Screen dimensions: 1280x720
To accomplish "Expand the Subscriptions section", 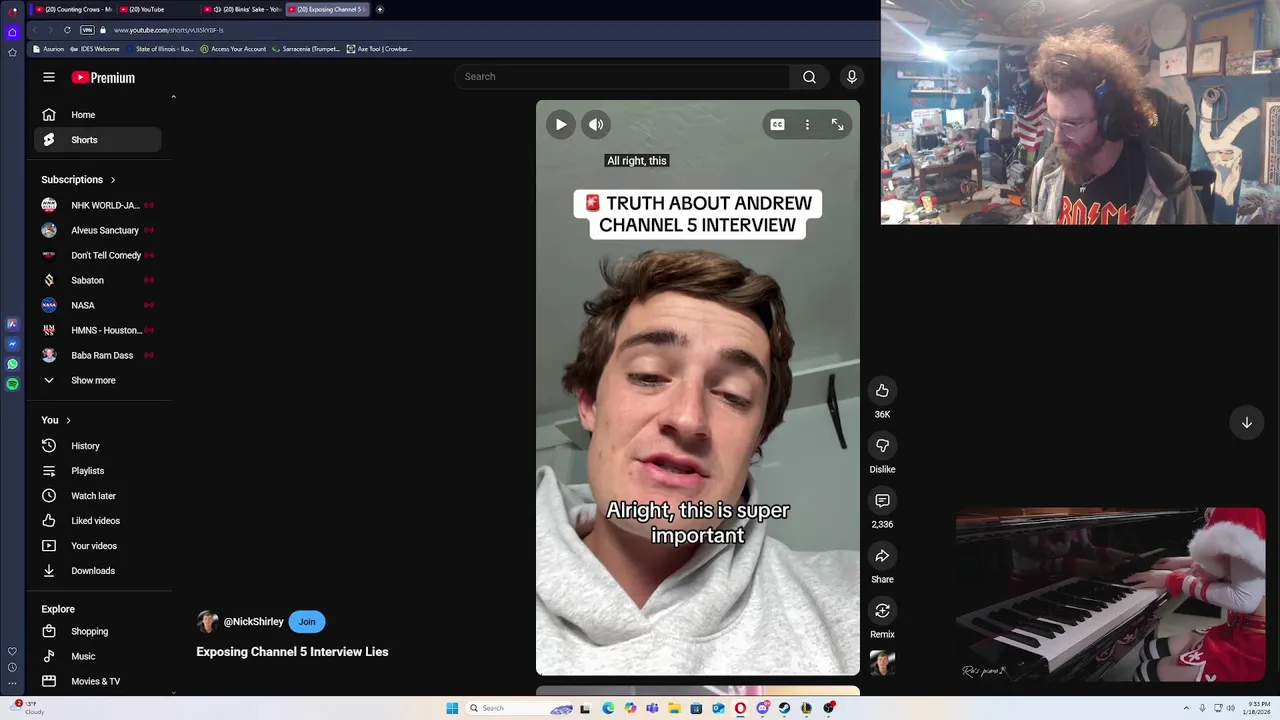I will (x=79, y=180).
